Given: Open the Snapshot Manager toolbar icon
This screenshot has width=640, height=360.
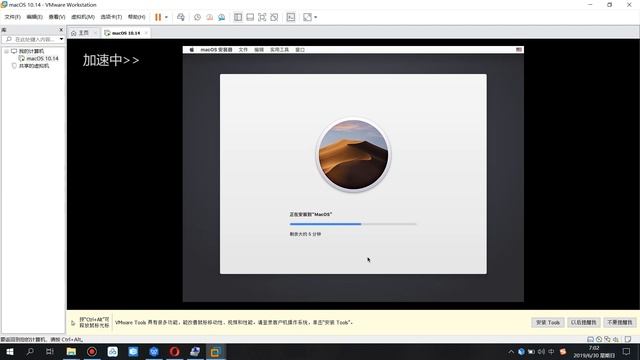Looking at the screenshot, I should point(222,17).
